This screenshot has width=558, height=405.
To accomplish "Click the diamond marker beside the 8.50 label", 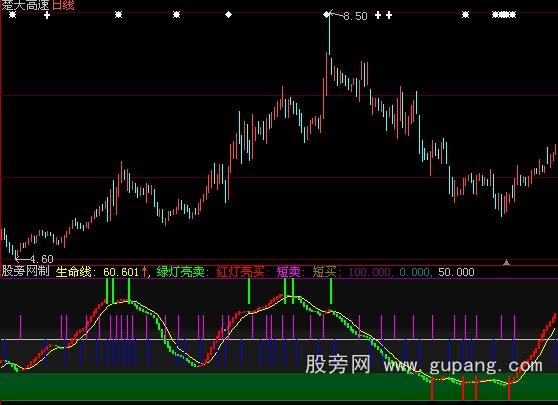I will 326,15.
